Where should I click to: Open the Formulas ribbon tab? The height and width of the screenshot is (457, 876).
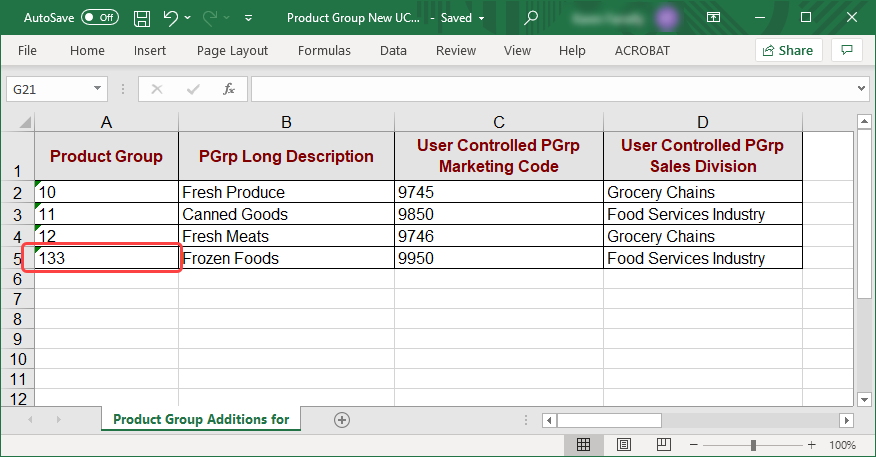324,50
